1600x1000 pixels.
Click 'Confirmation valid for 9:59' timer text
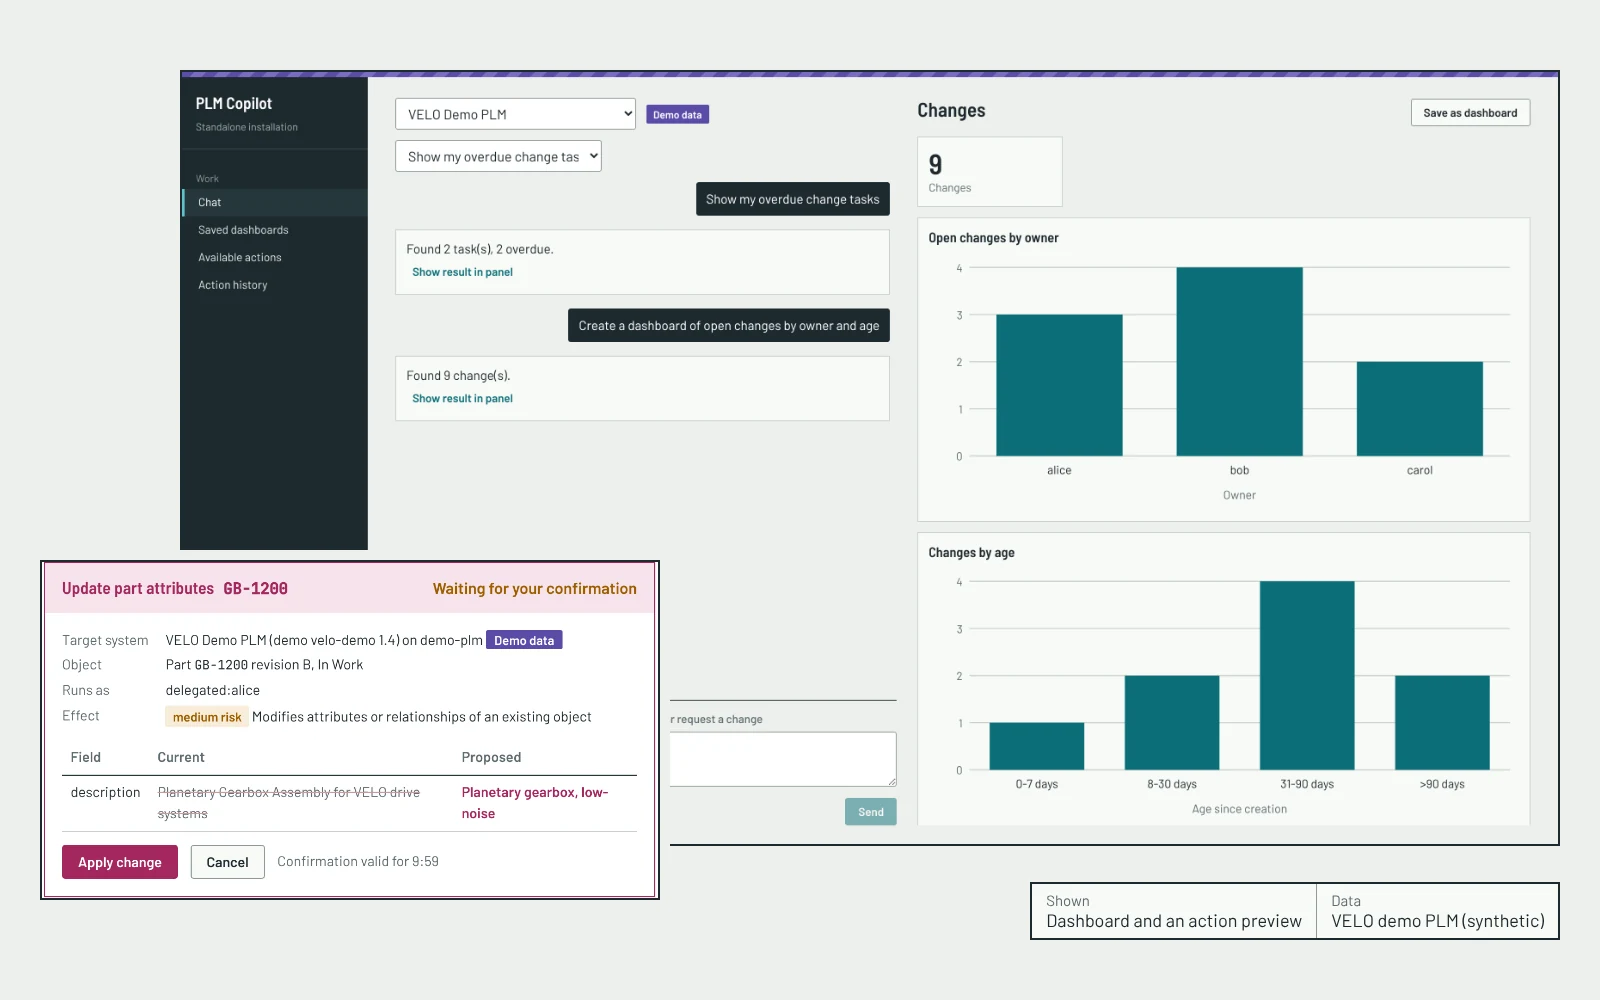(x=358, y=861)
